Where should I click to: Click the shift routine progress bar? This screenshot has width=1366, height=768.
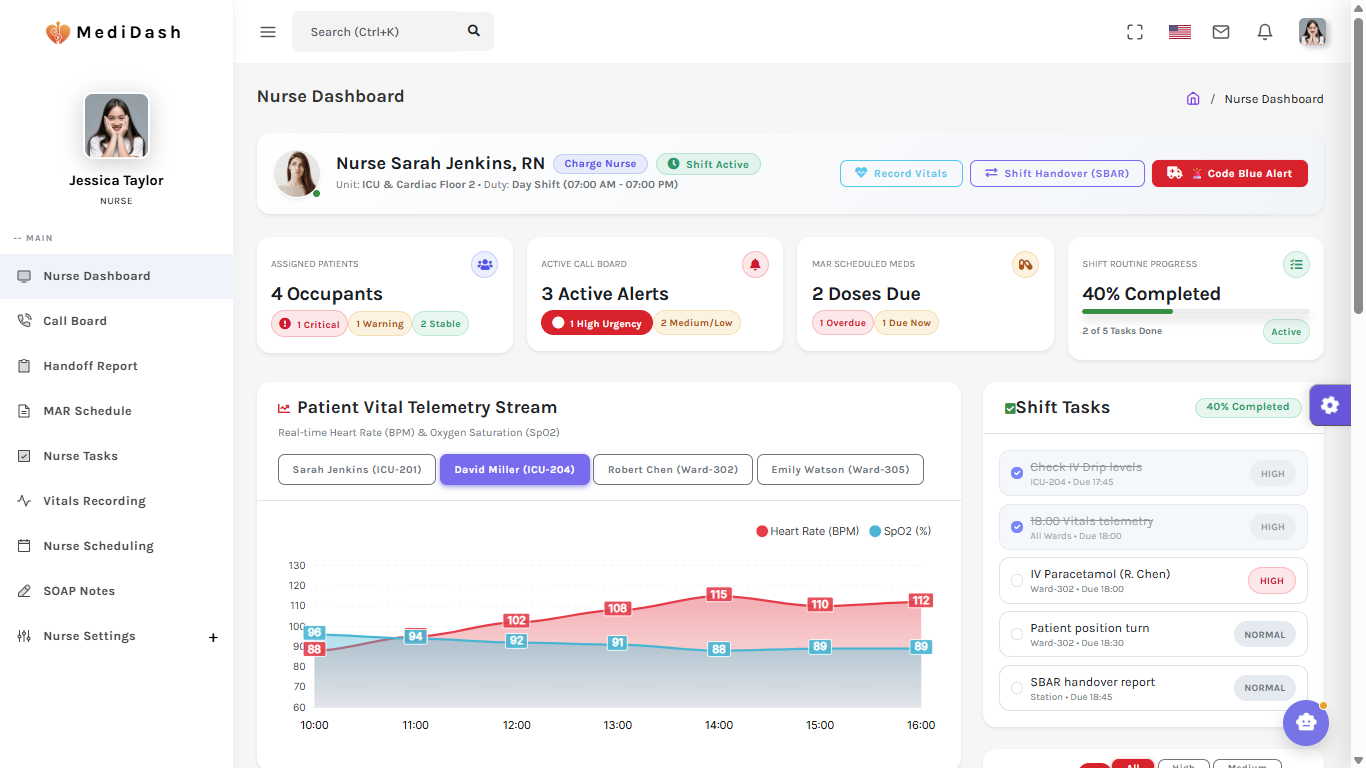[1196, 312]
